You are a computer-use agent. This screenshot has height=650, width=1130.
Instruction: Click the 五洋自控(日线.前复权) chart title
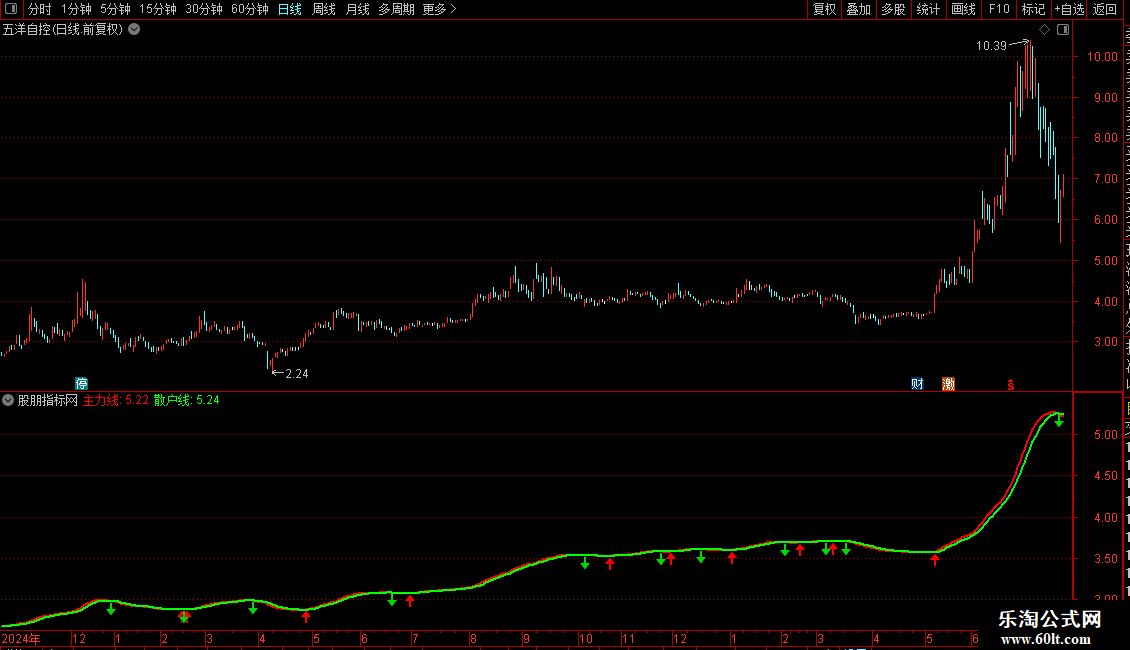click(x=63, y=30)
